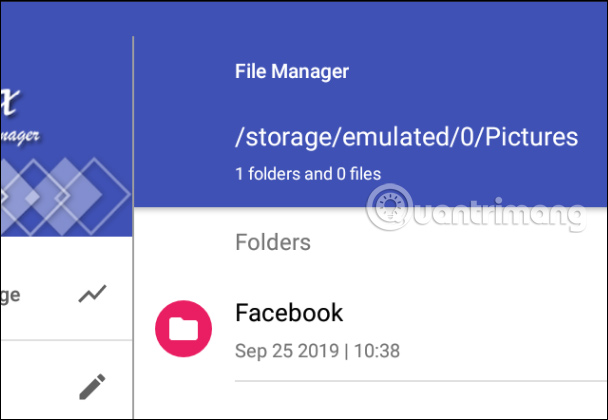
Task: Click the Quantrimang lightbulb watermark icon
Action: tap(383, 211)
